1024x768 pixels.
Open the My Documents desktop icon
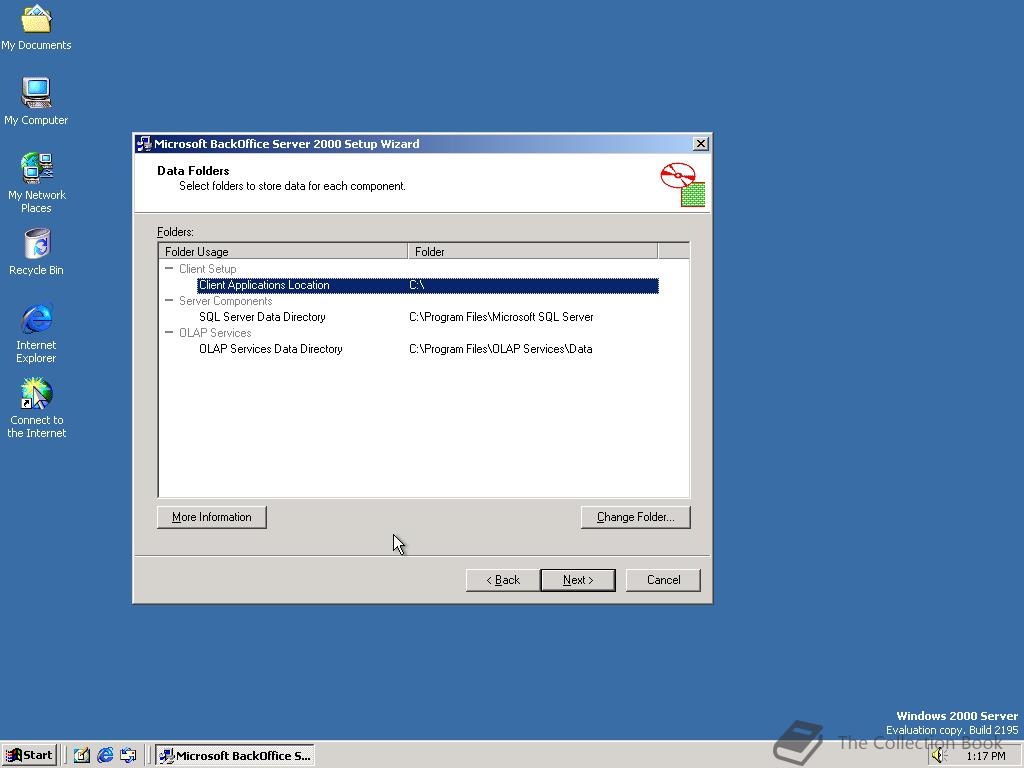pyautogui.click(x=36, y=27)
